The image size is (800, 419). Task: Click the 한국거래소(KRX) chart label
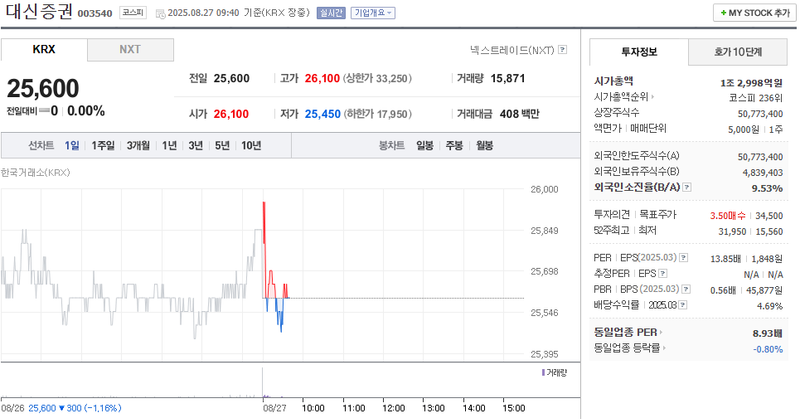35,172
